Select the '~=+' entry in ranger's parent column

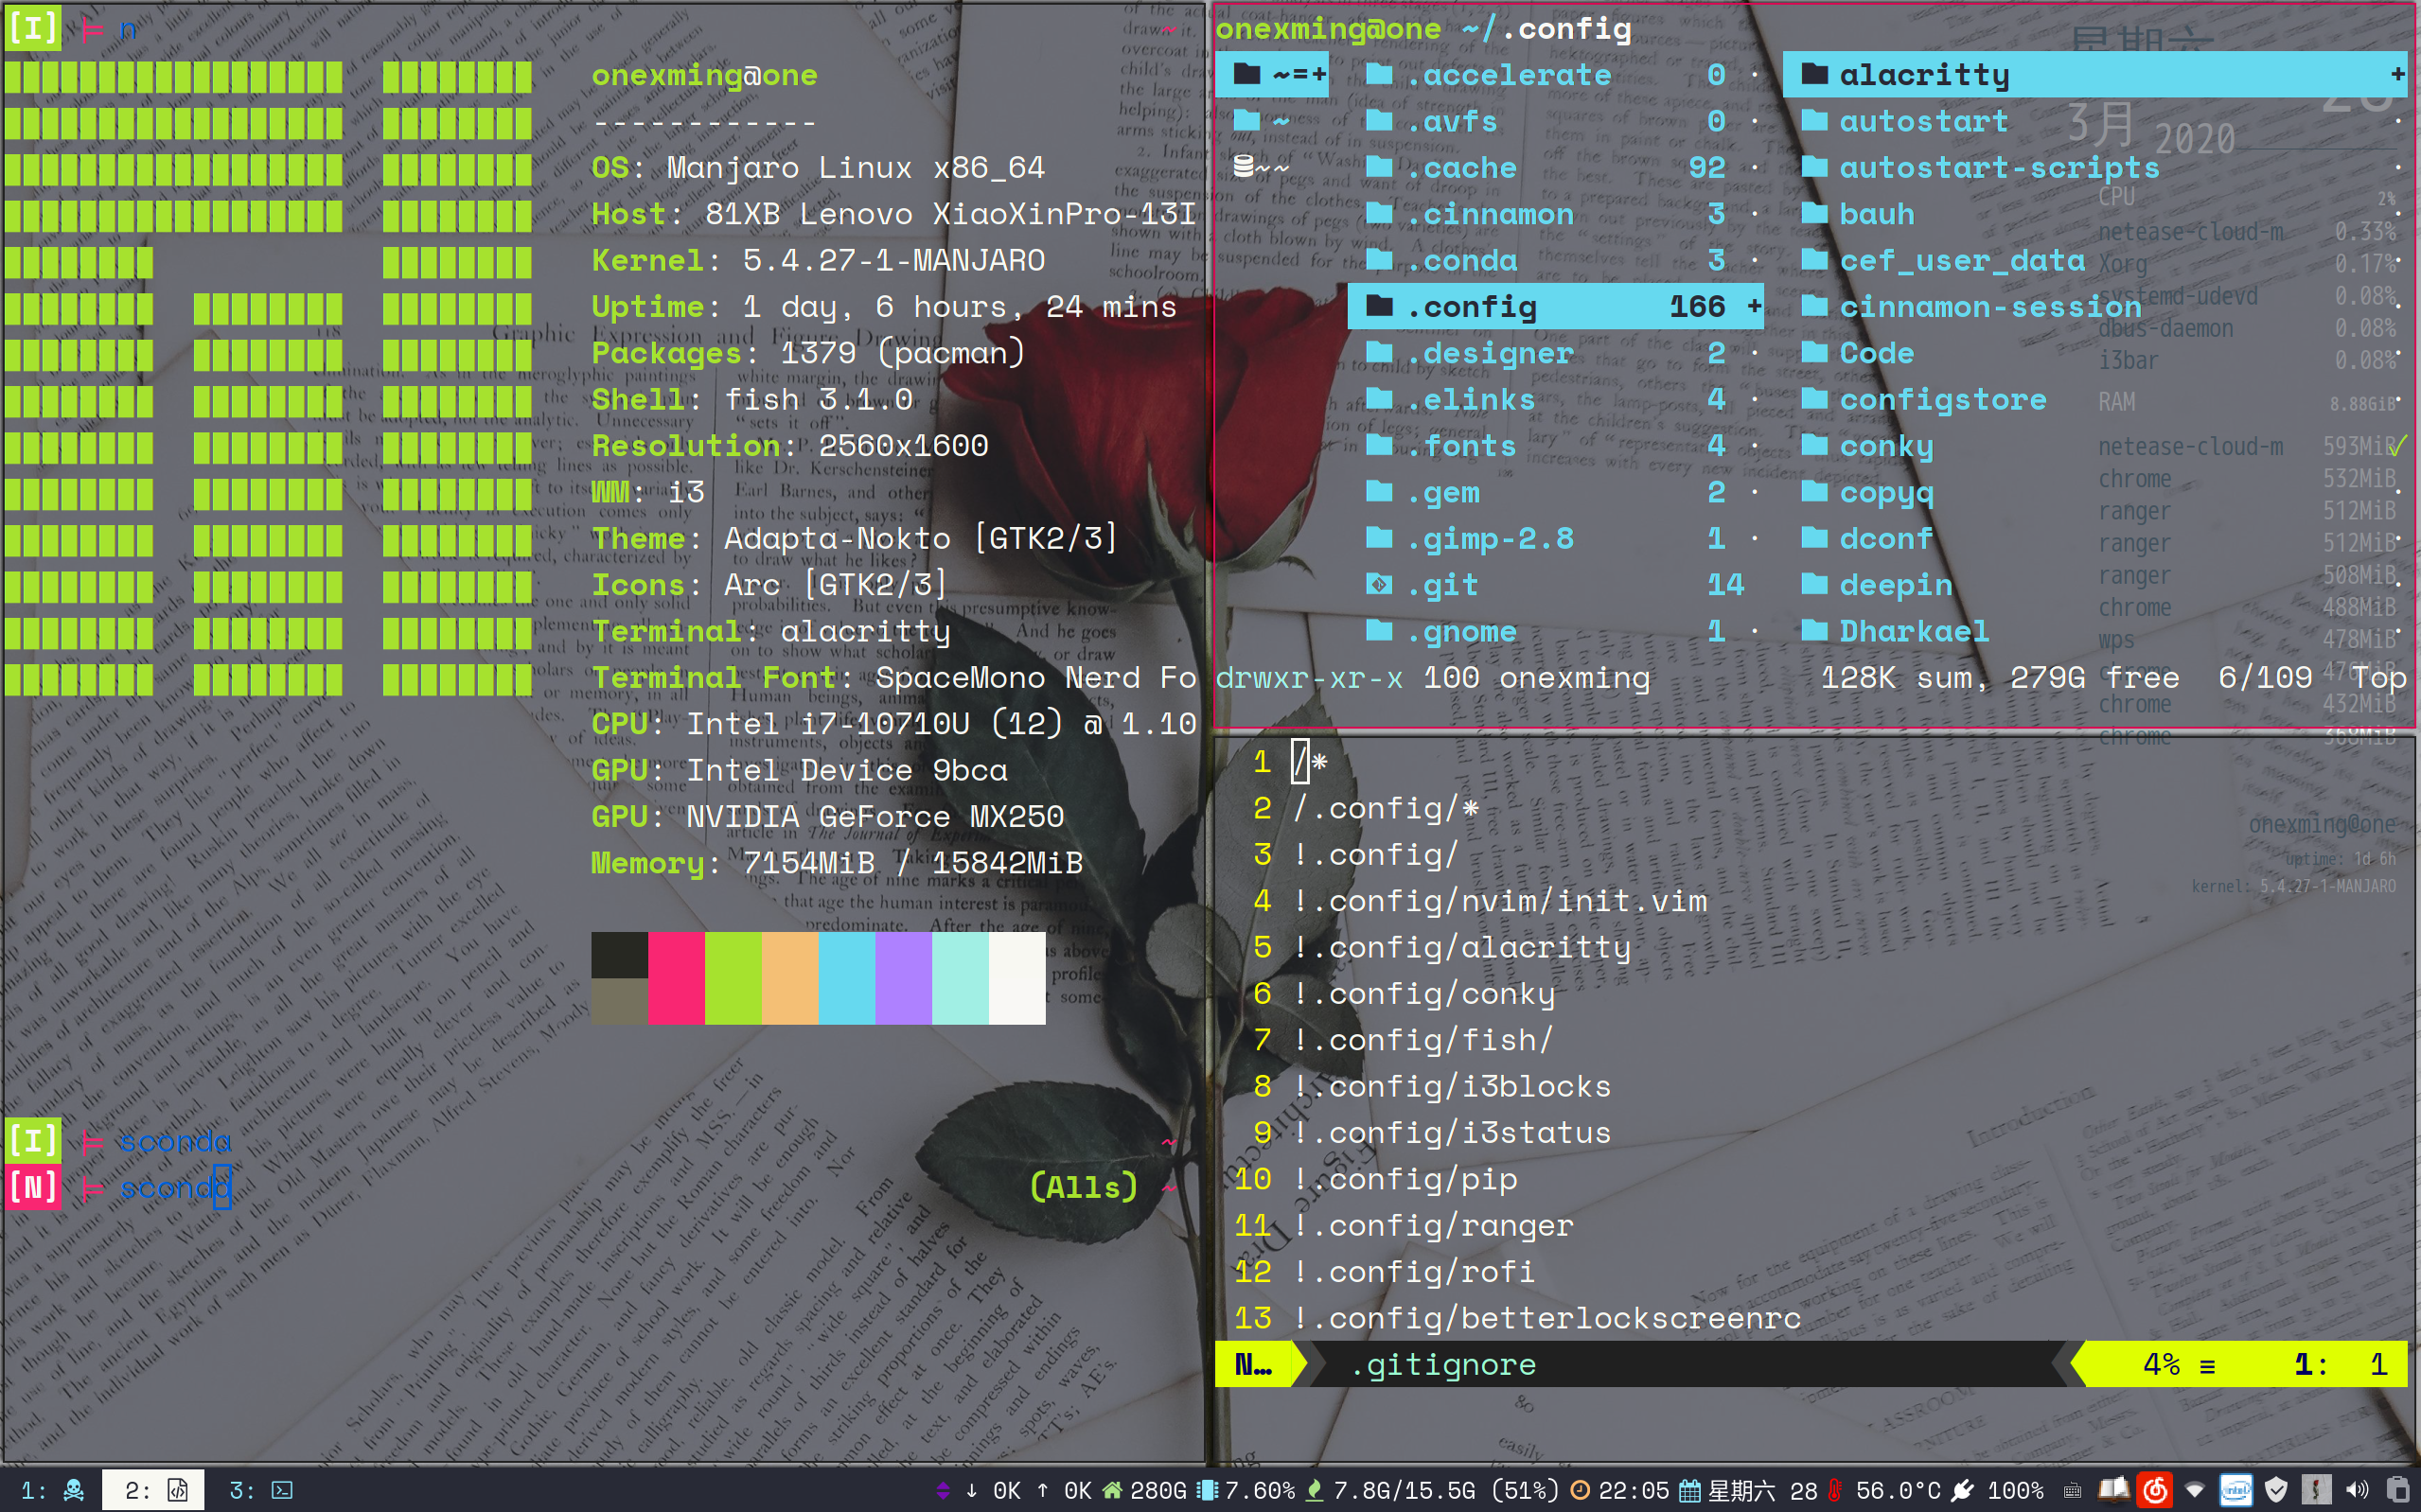(1272, 74)
